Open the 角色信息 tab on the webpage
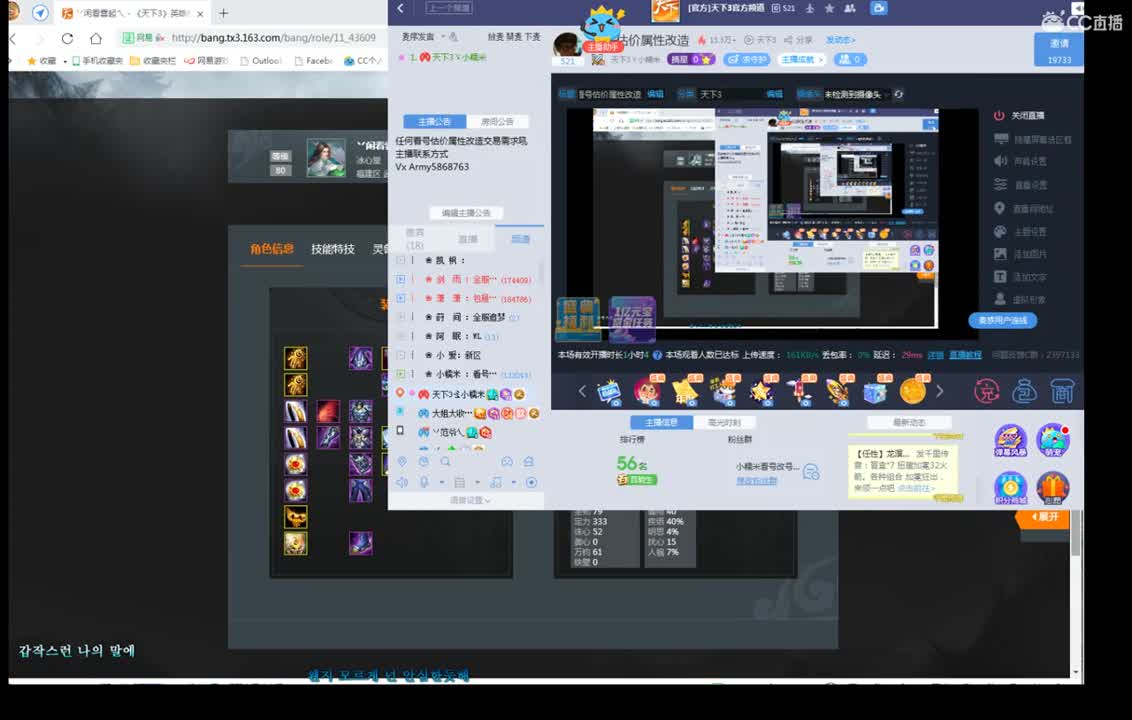Viewport: 1132px width, 720px height. point(272,249)
